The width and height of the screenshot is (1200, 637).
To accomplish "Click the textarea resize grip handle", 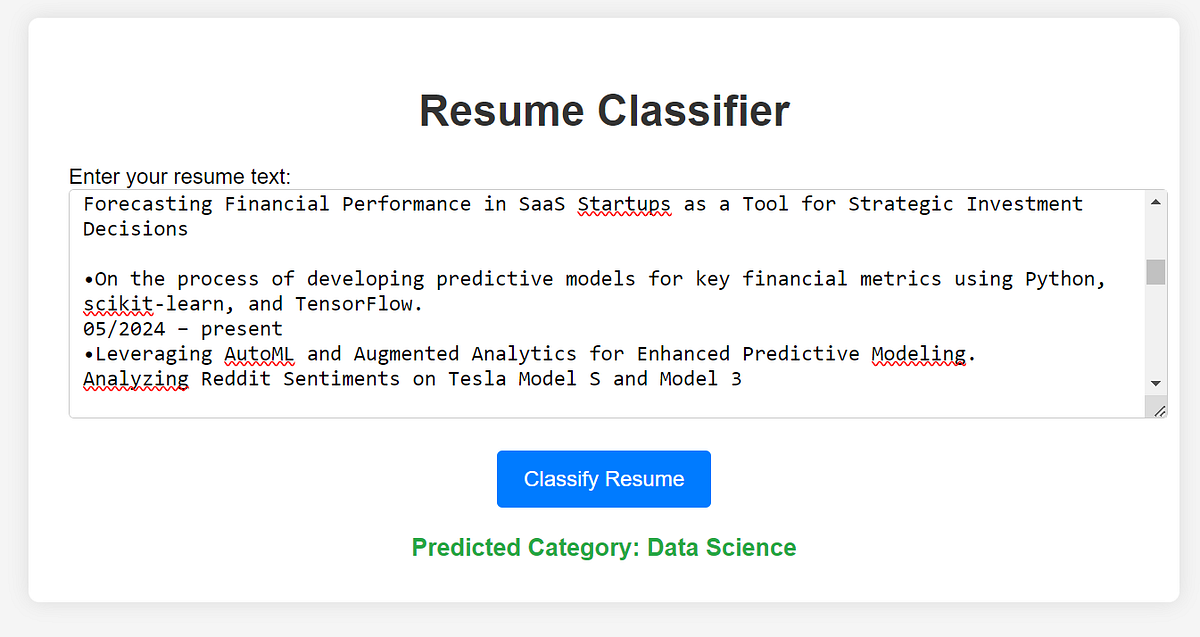I will [1160, 410].
